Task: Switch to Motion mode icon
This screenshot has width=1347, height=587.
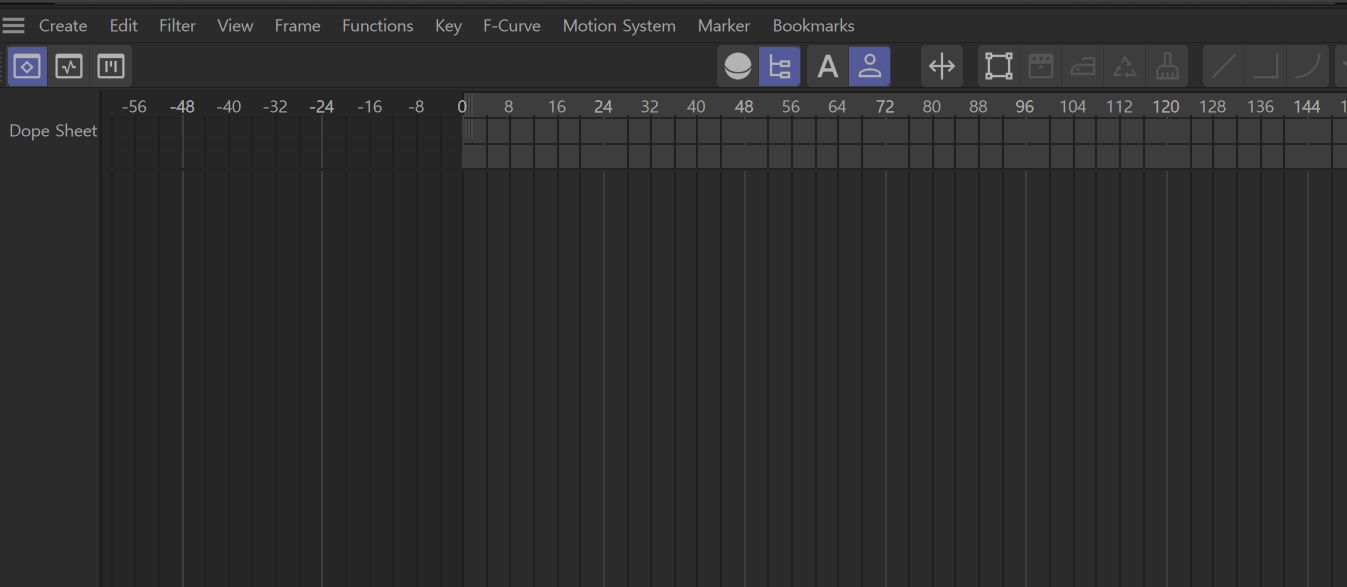Action: [x=110, y=67]
